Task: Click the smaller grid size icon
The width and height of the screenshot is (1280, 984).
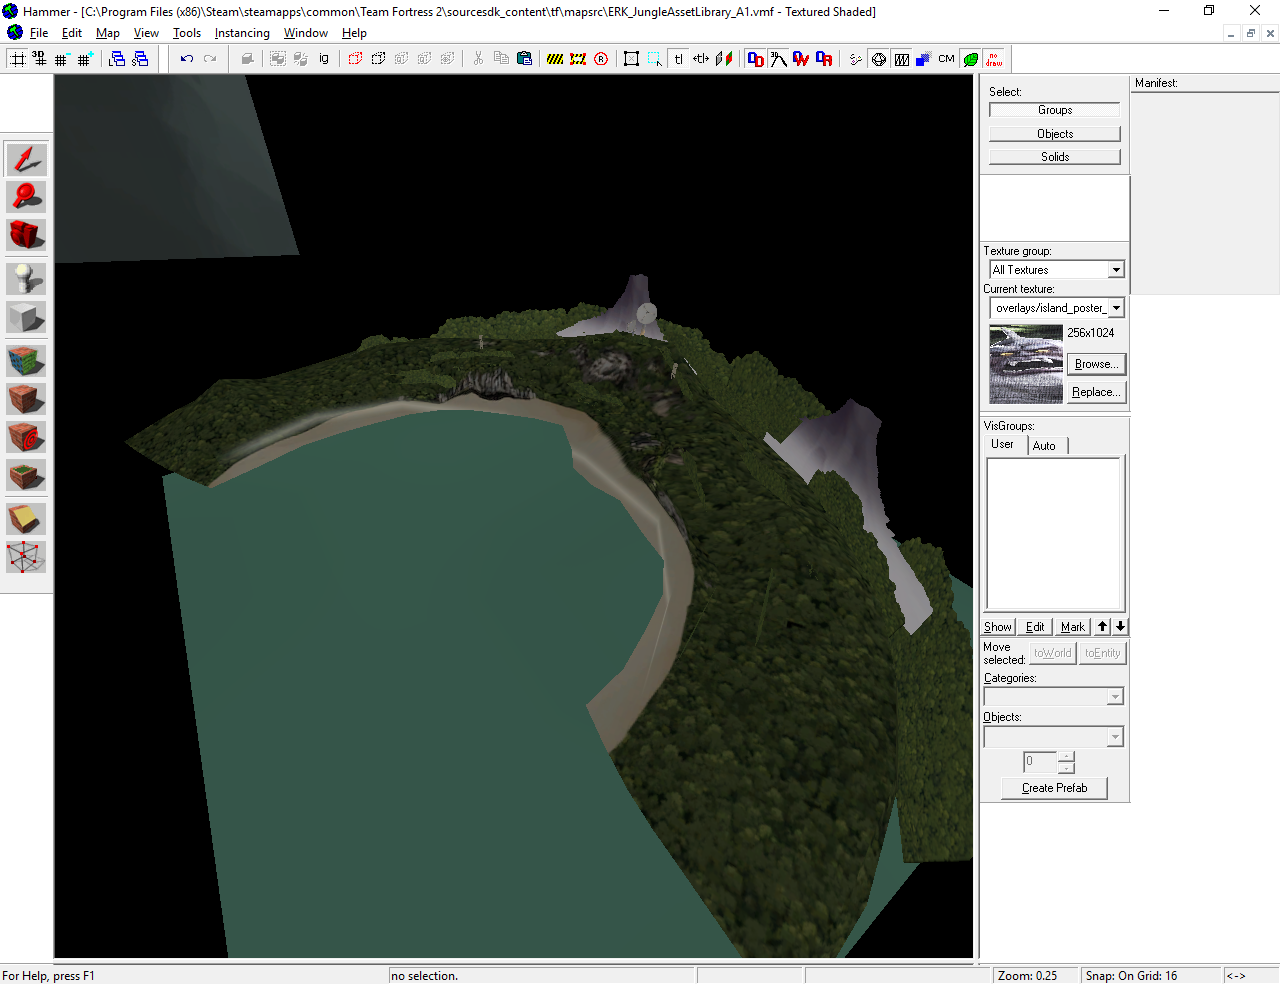Action: (x=62, y=59)
